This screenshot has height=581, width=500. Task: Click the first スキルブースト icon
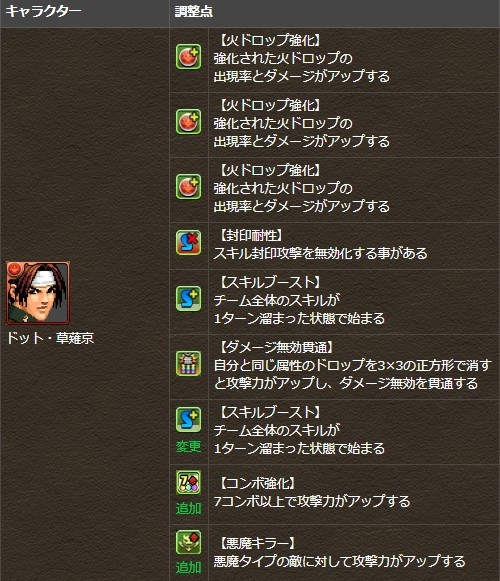189,298
